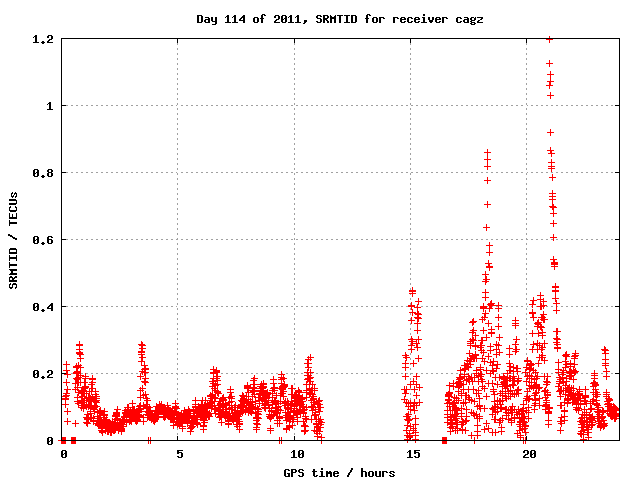This screenshot has height=480, width=640.
Task: Click the small peak between hours 3 and 4
Action: (x=141, y=345)
